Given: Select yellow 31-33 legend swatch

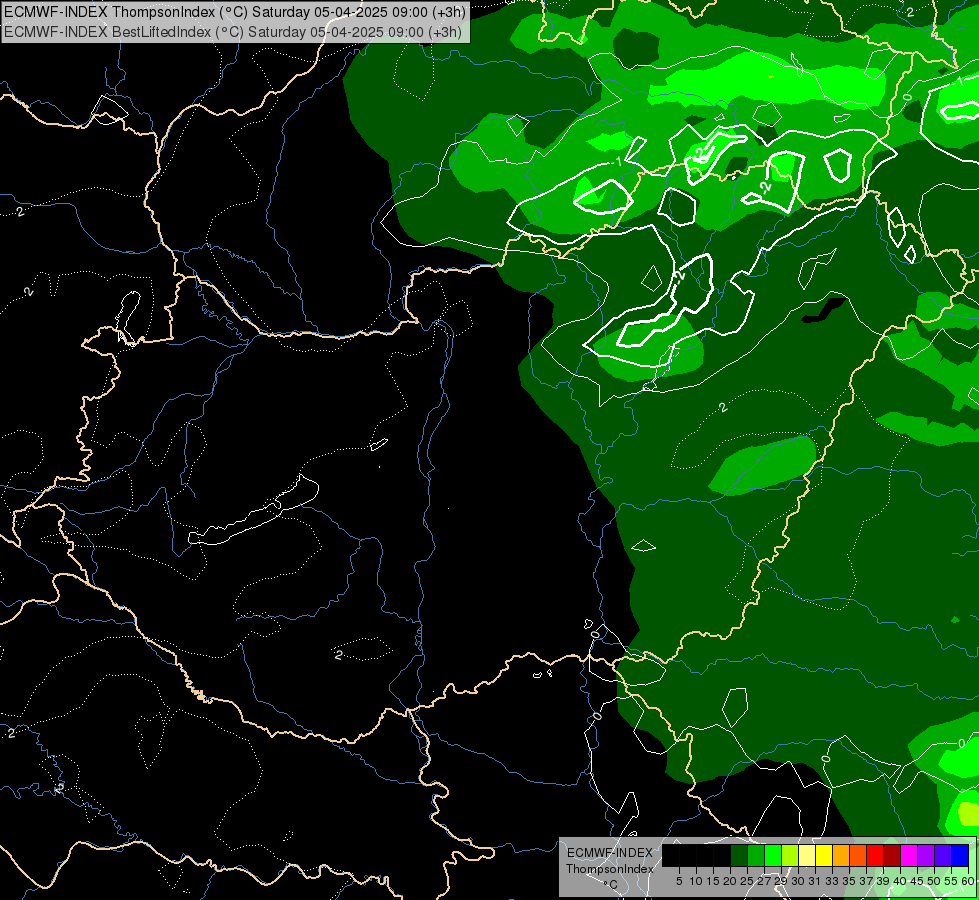Looking at the screenshot, I should click(x=824, y=856).
